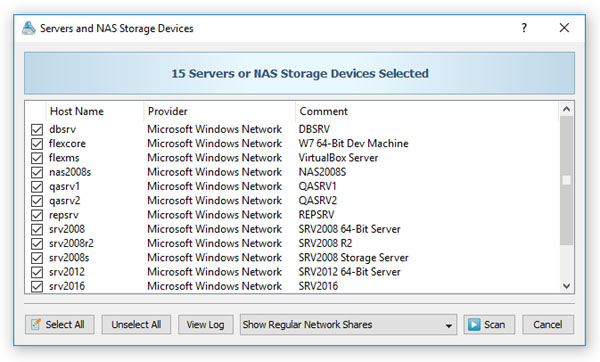The image size is (600, 362).
Task: Click the Cancel button
Action: [x=548, y=324]
